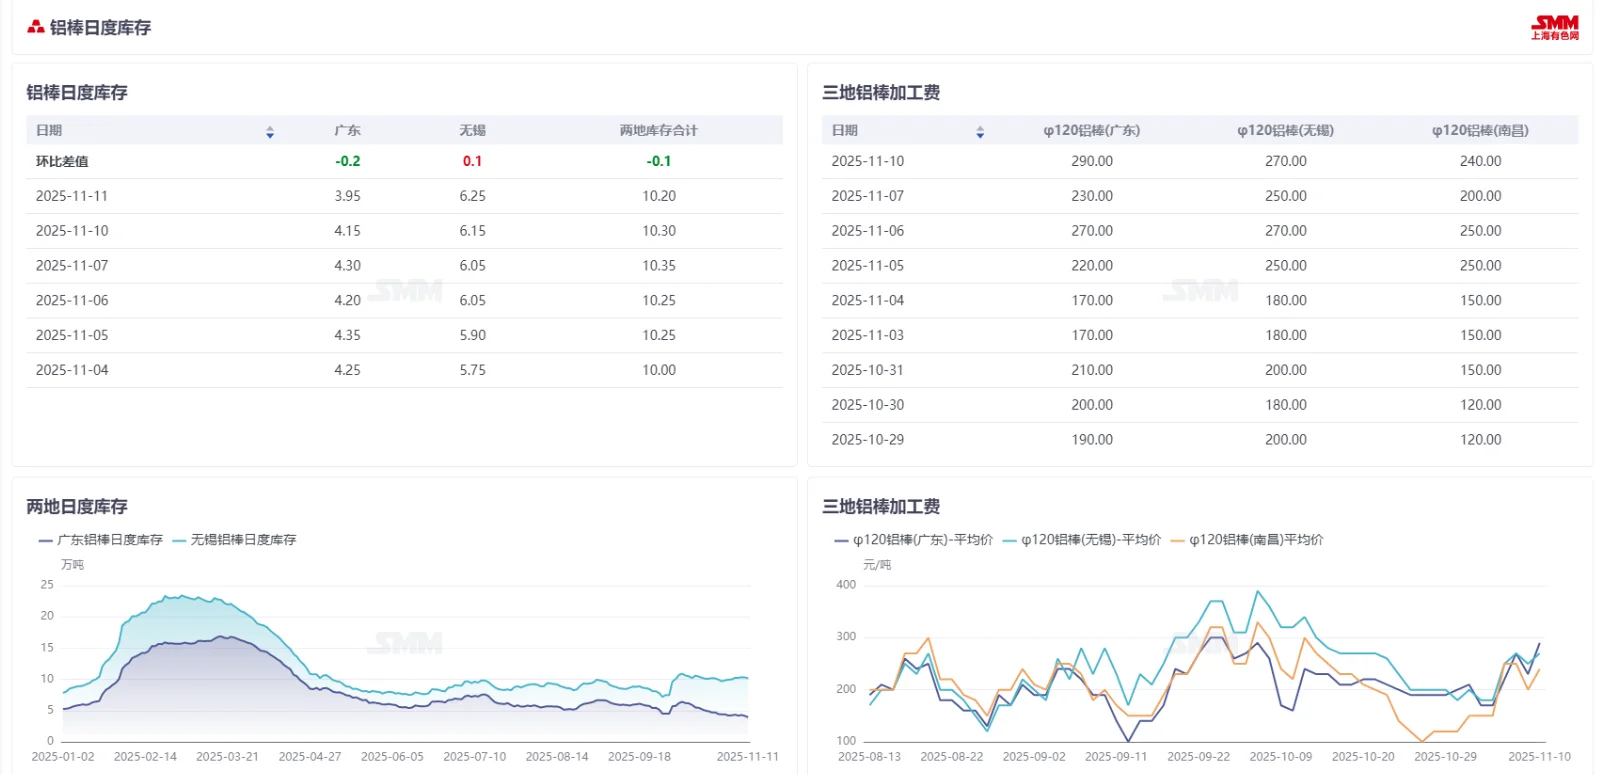Click the 万吨 unit label on inventory chart
Screen dimensions: 1603x775
click(73, 565)
